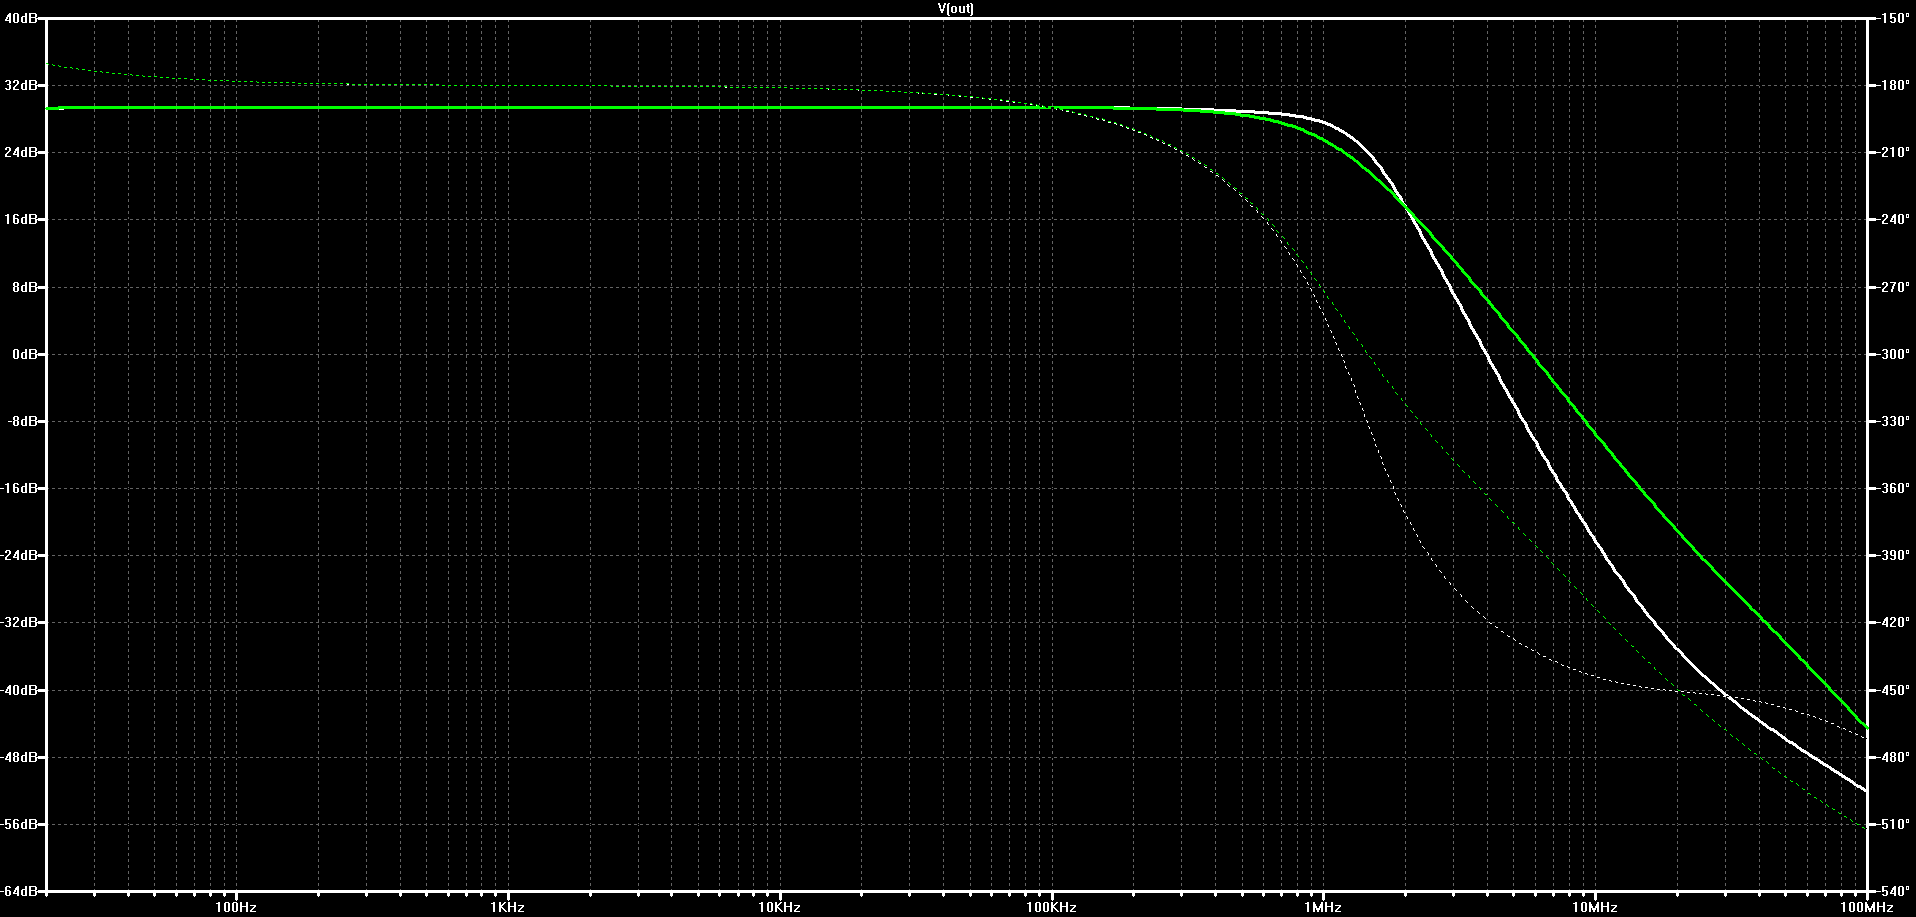1916x917 pixels.
Task: Click the 10KHz frequency axis label
Action: click(x=779, y=907)
